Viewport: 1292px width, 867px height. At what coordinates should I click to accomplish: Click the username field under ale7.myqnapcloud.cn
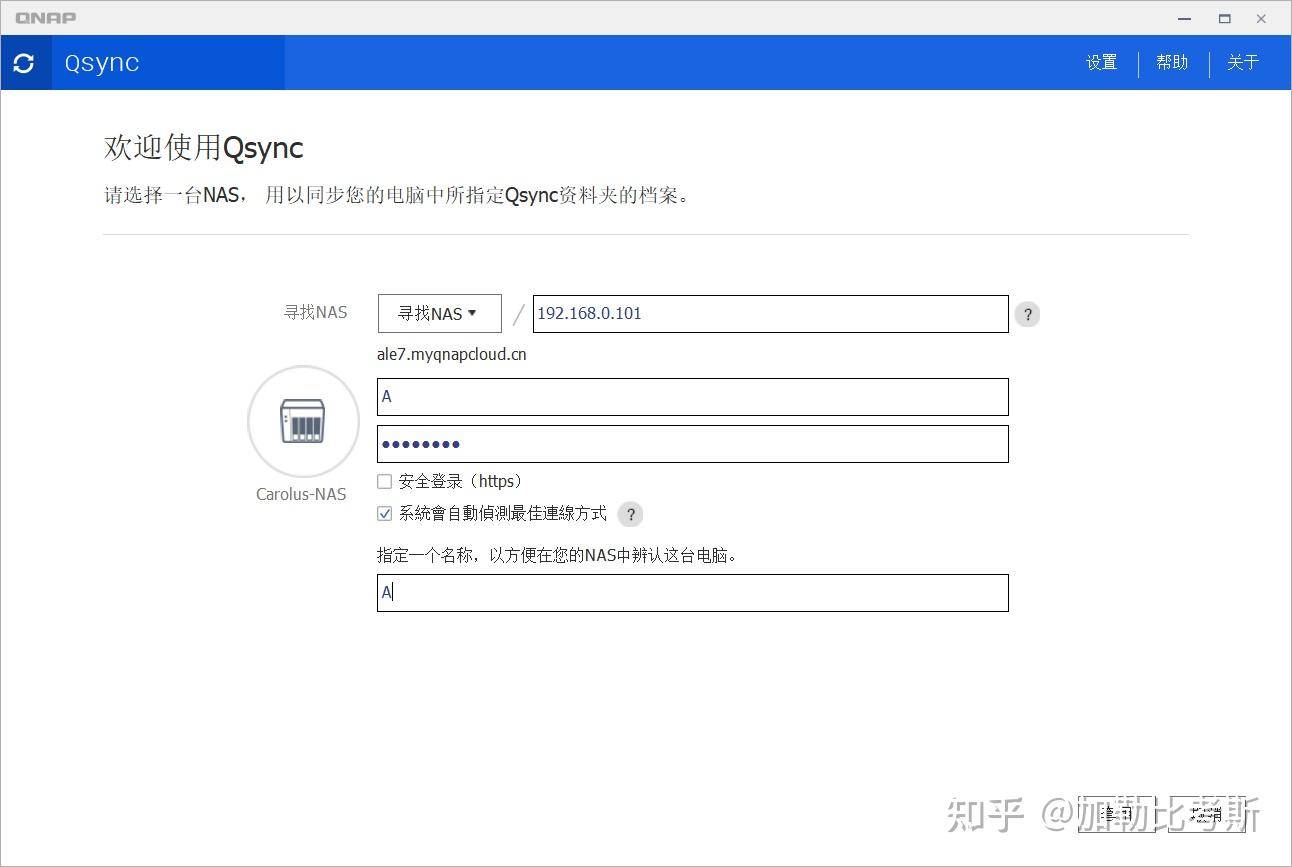pos(693,396)
